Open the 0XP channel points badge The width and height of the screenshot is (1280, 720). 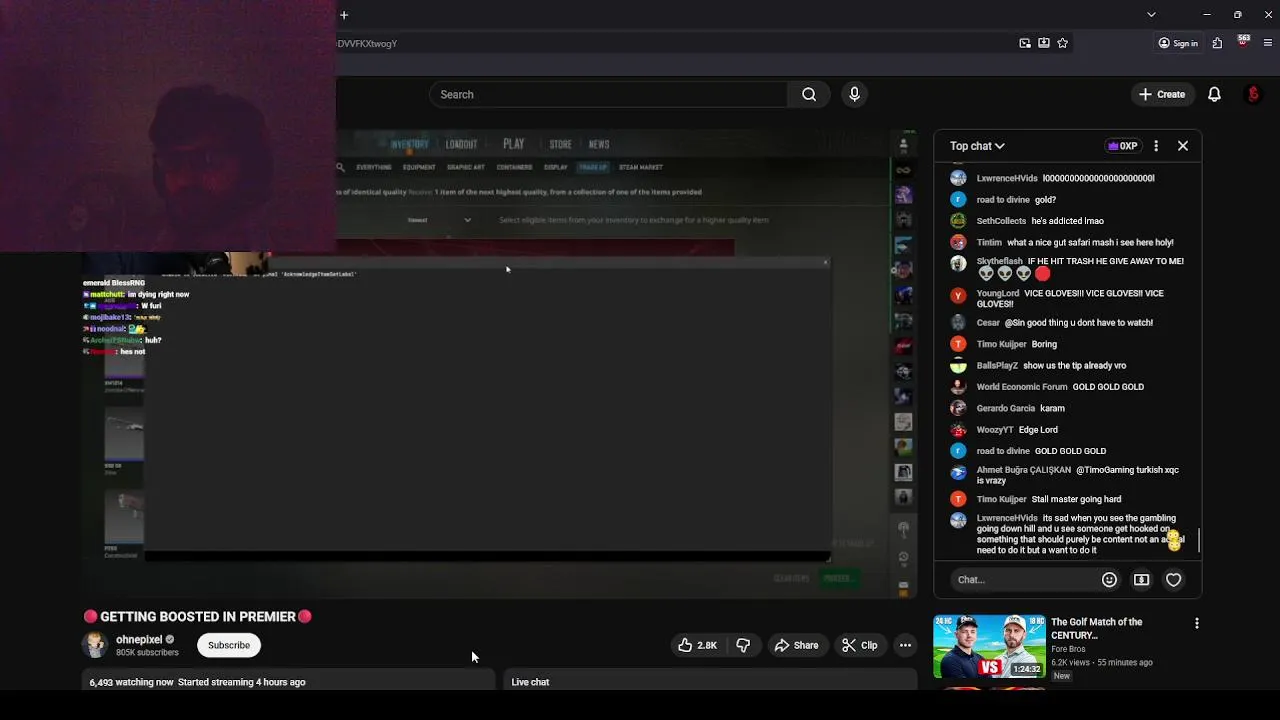point(1122,146)
